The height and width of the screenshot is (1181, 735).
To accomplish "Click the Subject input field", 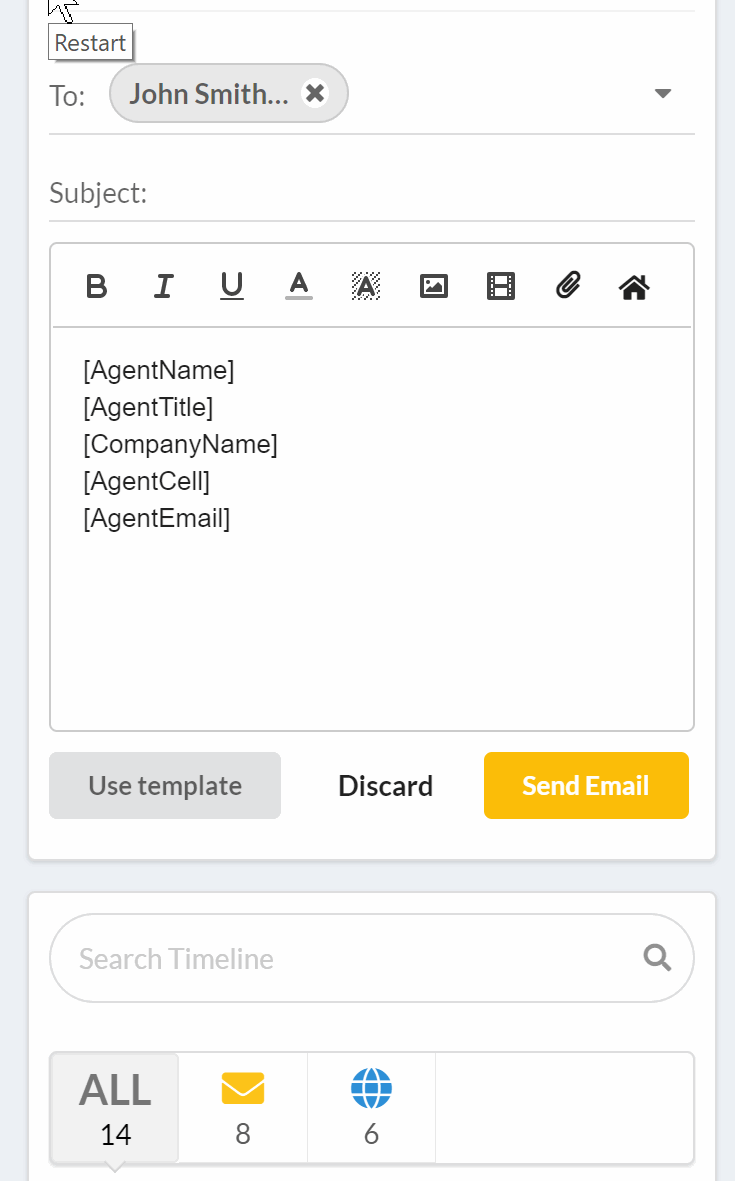I will [x=420, y=193].
